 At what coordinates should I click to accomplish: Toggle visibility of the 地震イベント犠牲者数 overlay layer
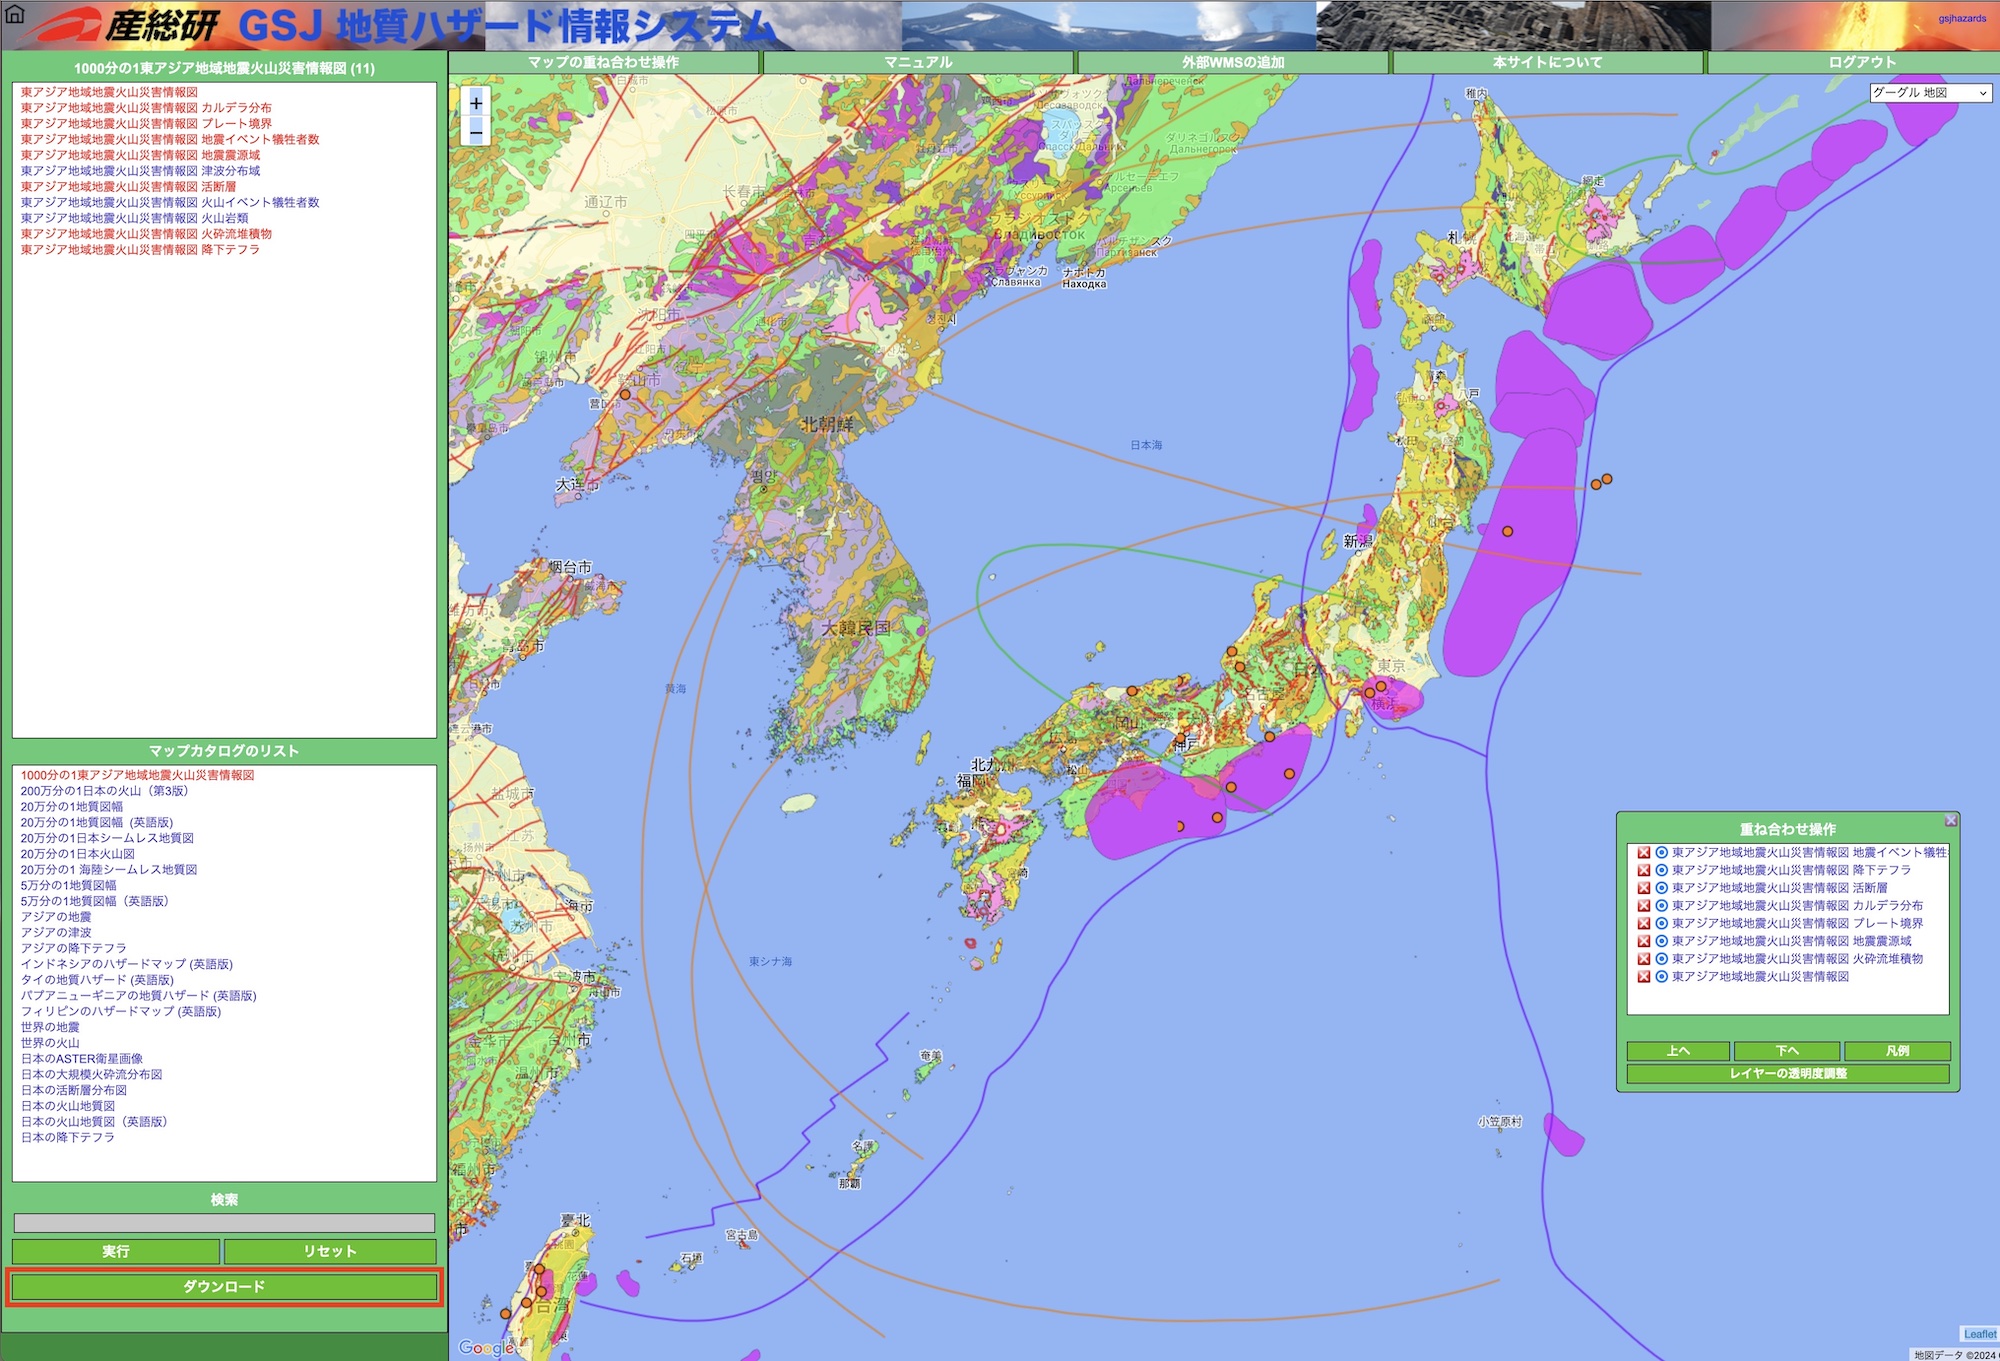tap(1661, 853)
